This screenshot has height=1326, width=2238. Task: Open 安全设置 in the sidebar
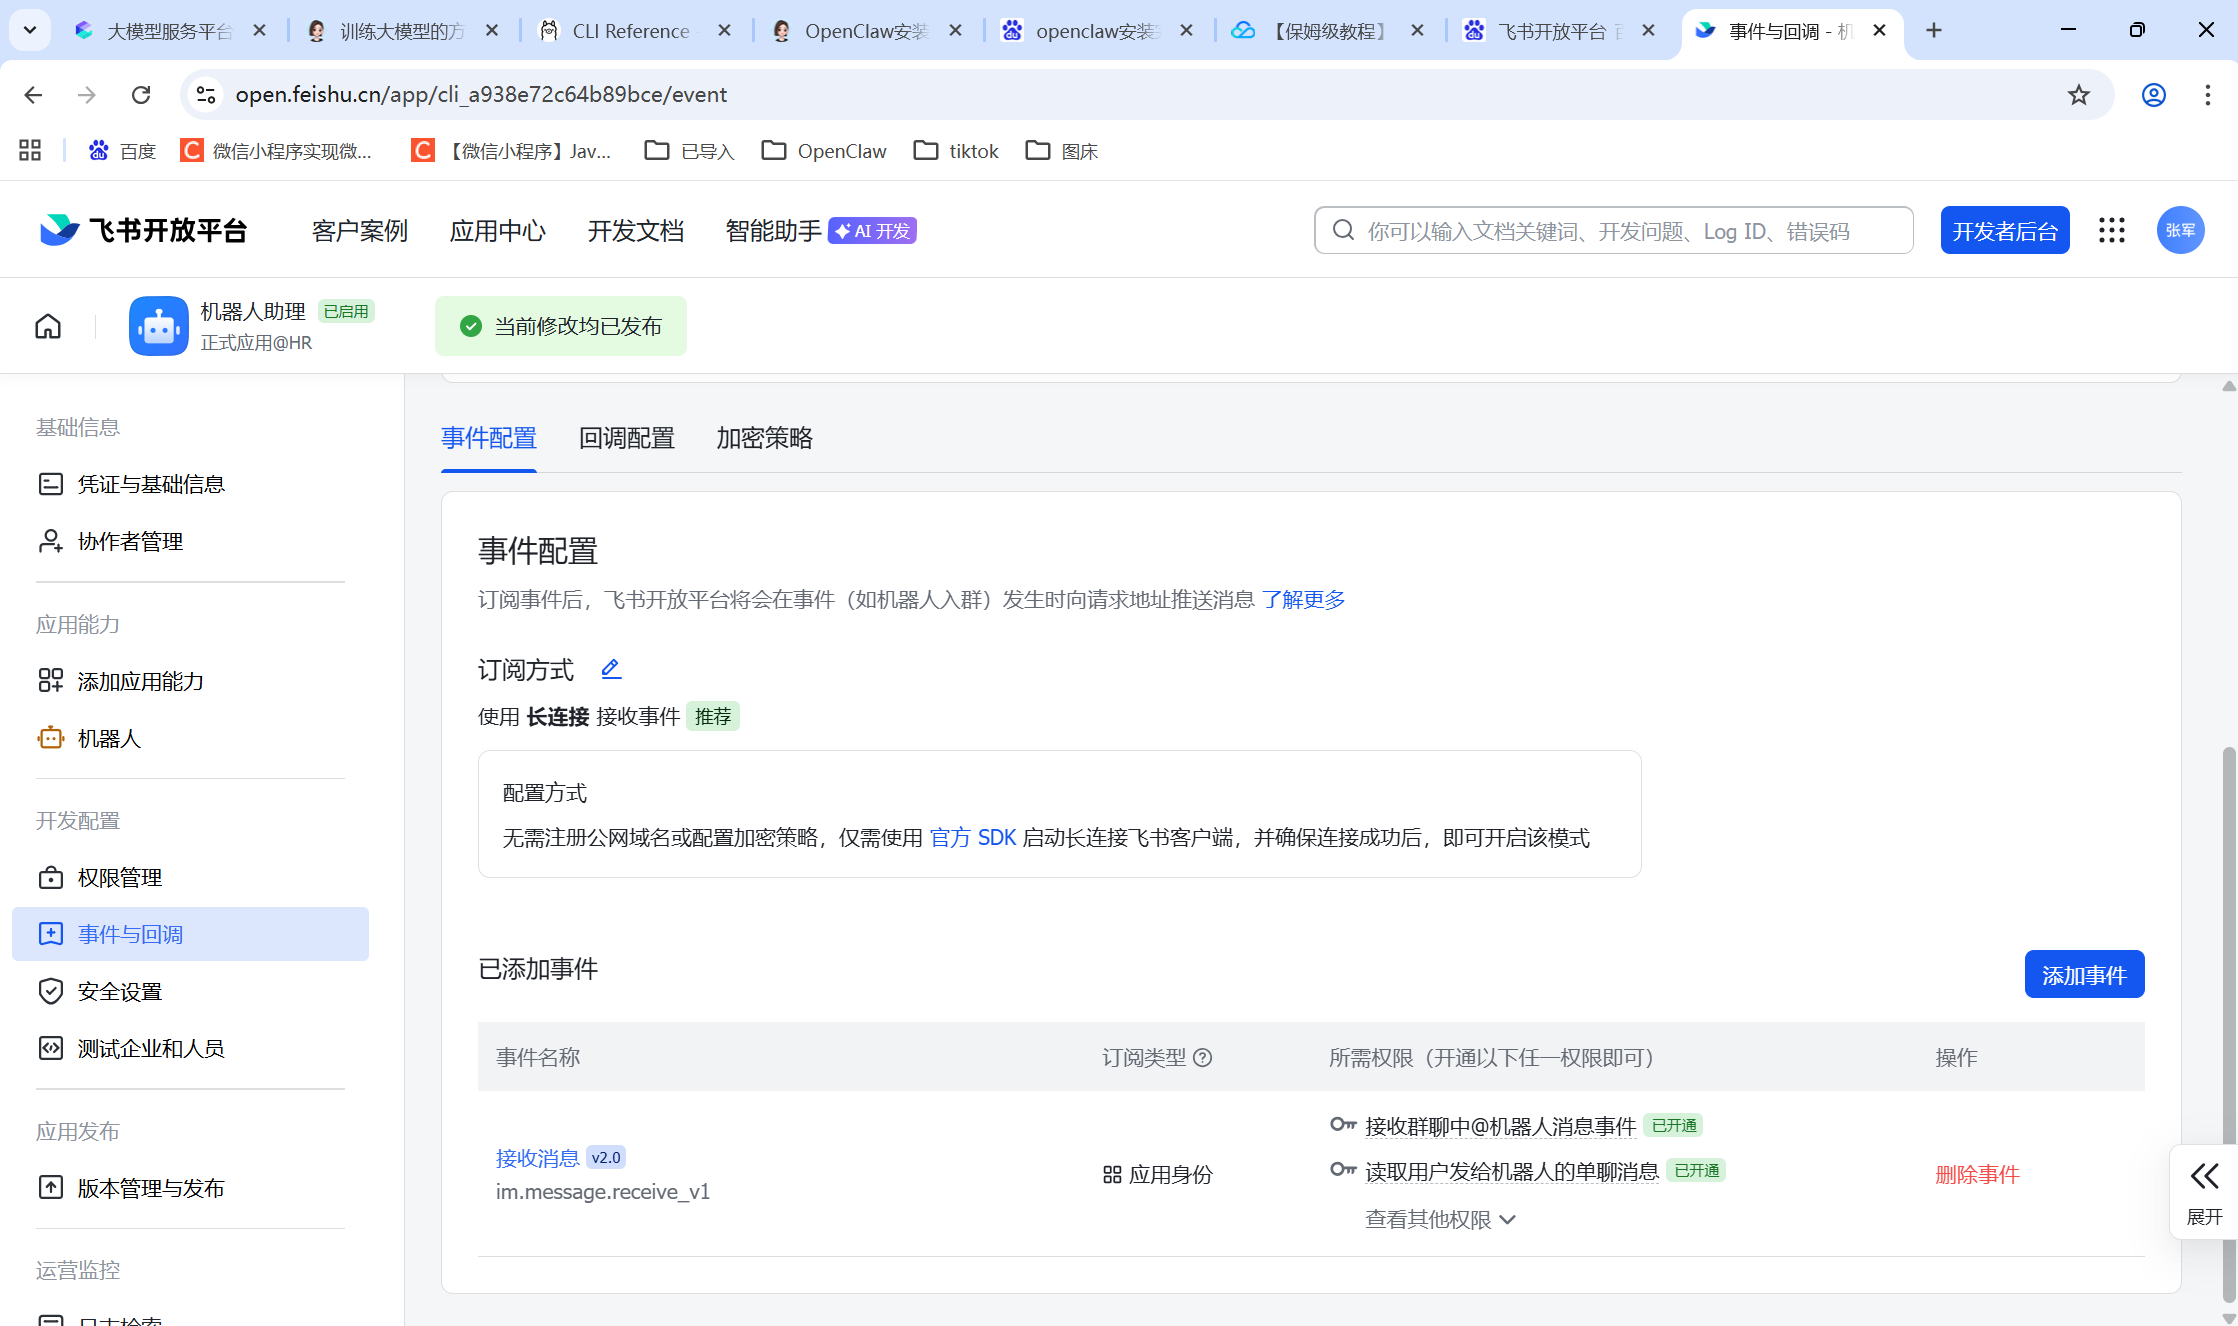tap(119, 992)
